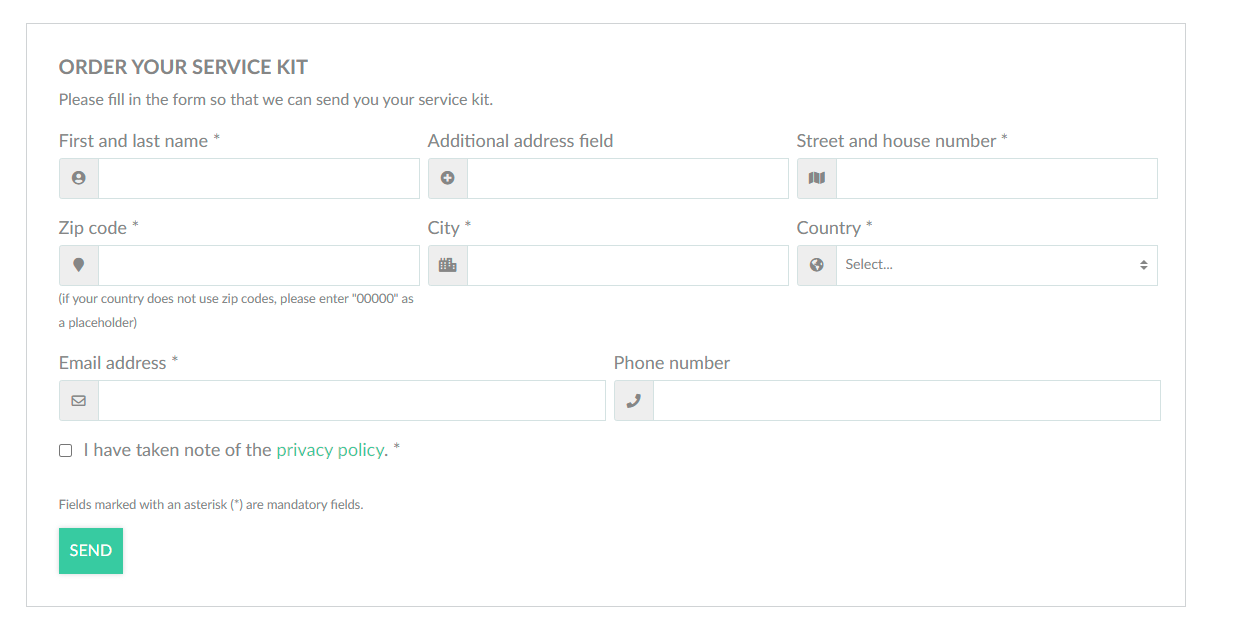
Task: Open the Country Select... dropdown
Action: click(997, 265)
